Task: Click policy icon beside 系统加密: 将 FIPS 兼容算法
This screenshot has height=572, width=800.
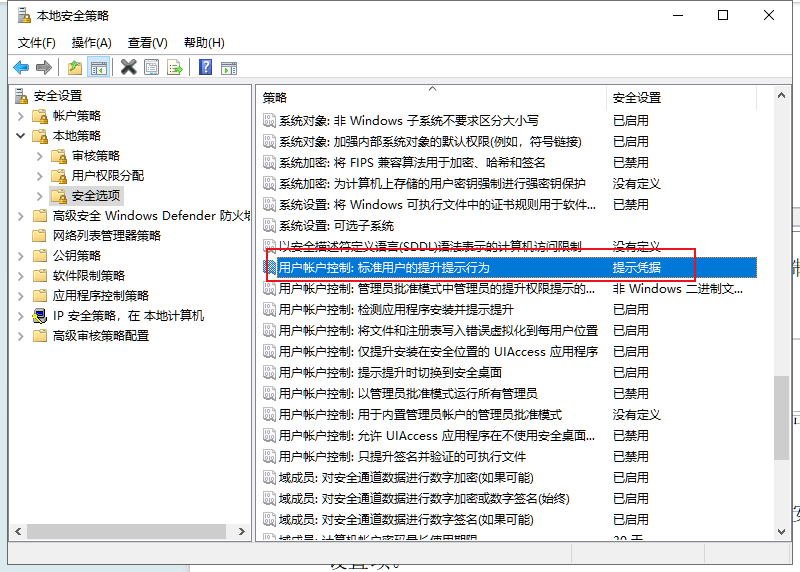Action: (x=269, y=162)
